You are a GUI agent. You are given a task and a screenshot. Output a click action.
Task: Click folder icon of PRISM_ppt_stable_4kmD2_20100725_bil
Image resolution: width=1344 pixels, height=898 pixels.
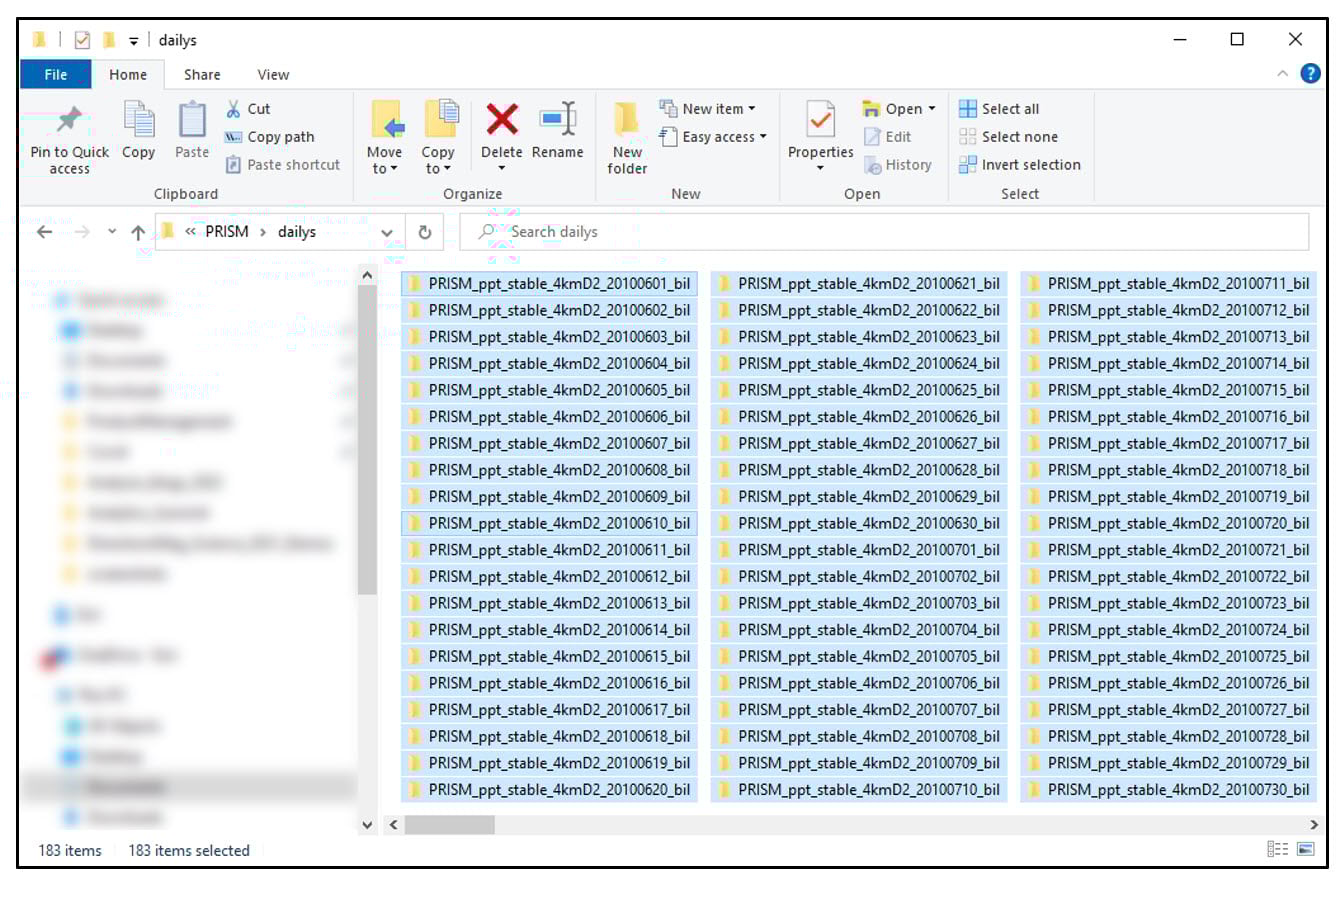(1034, 657)
